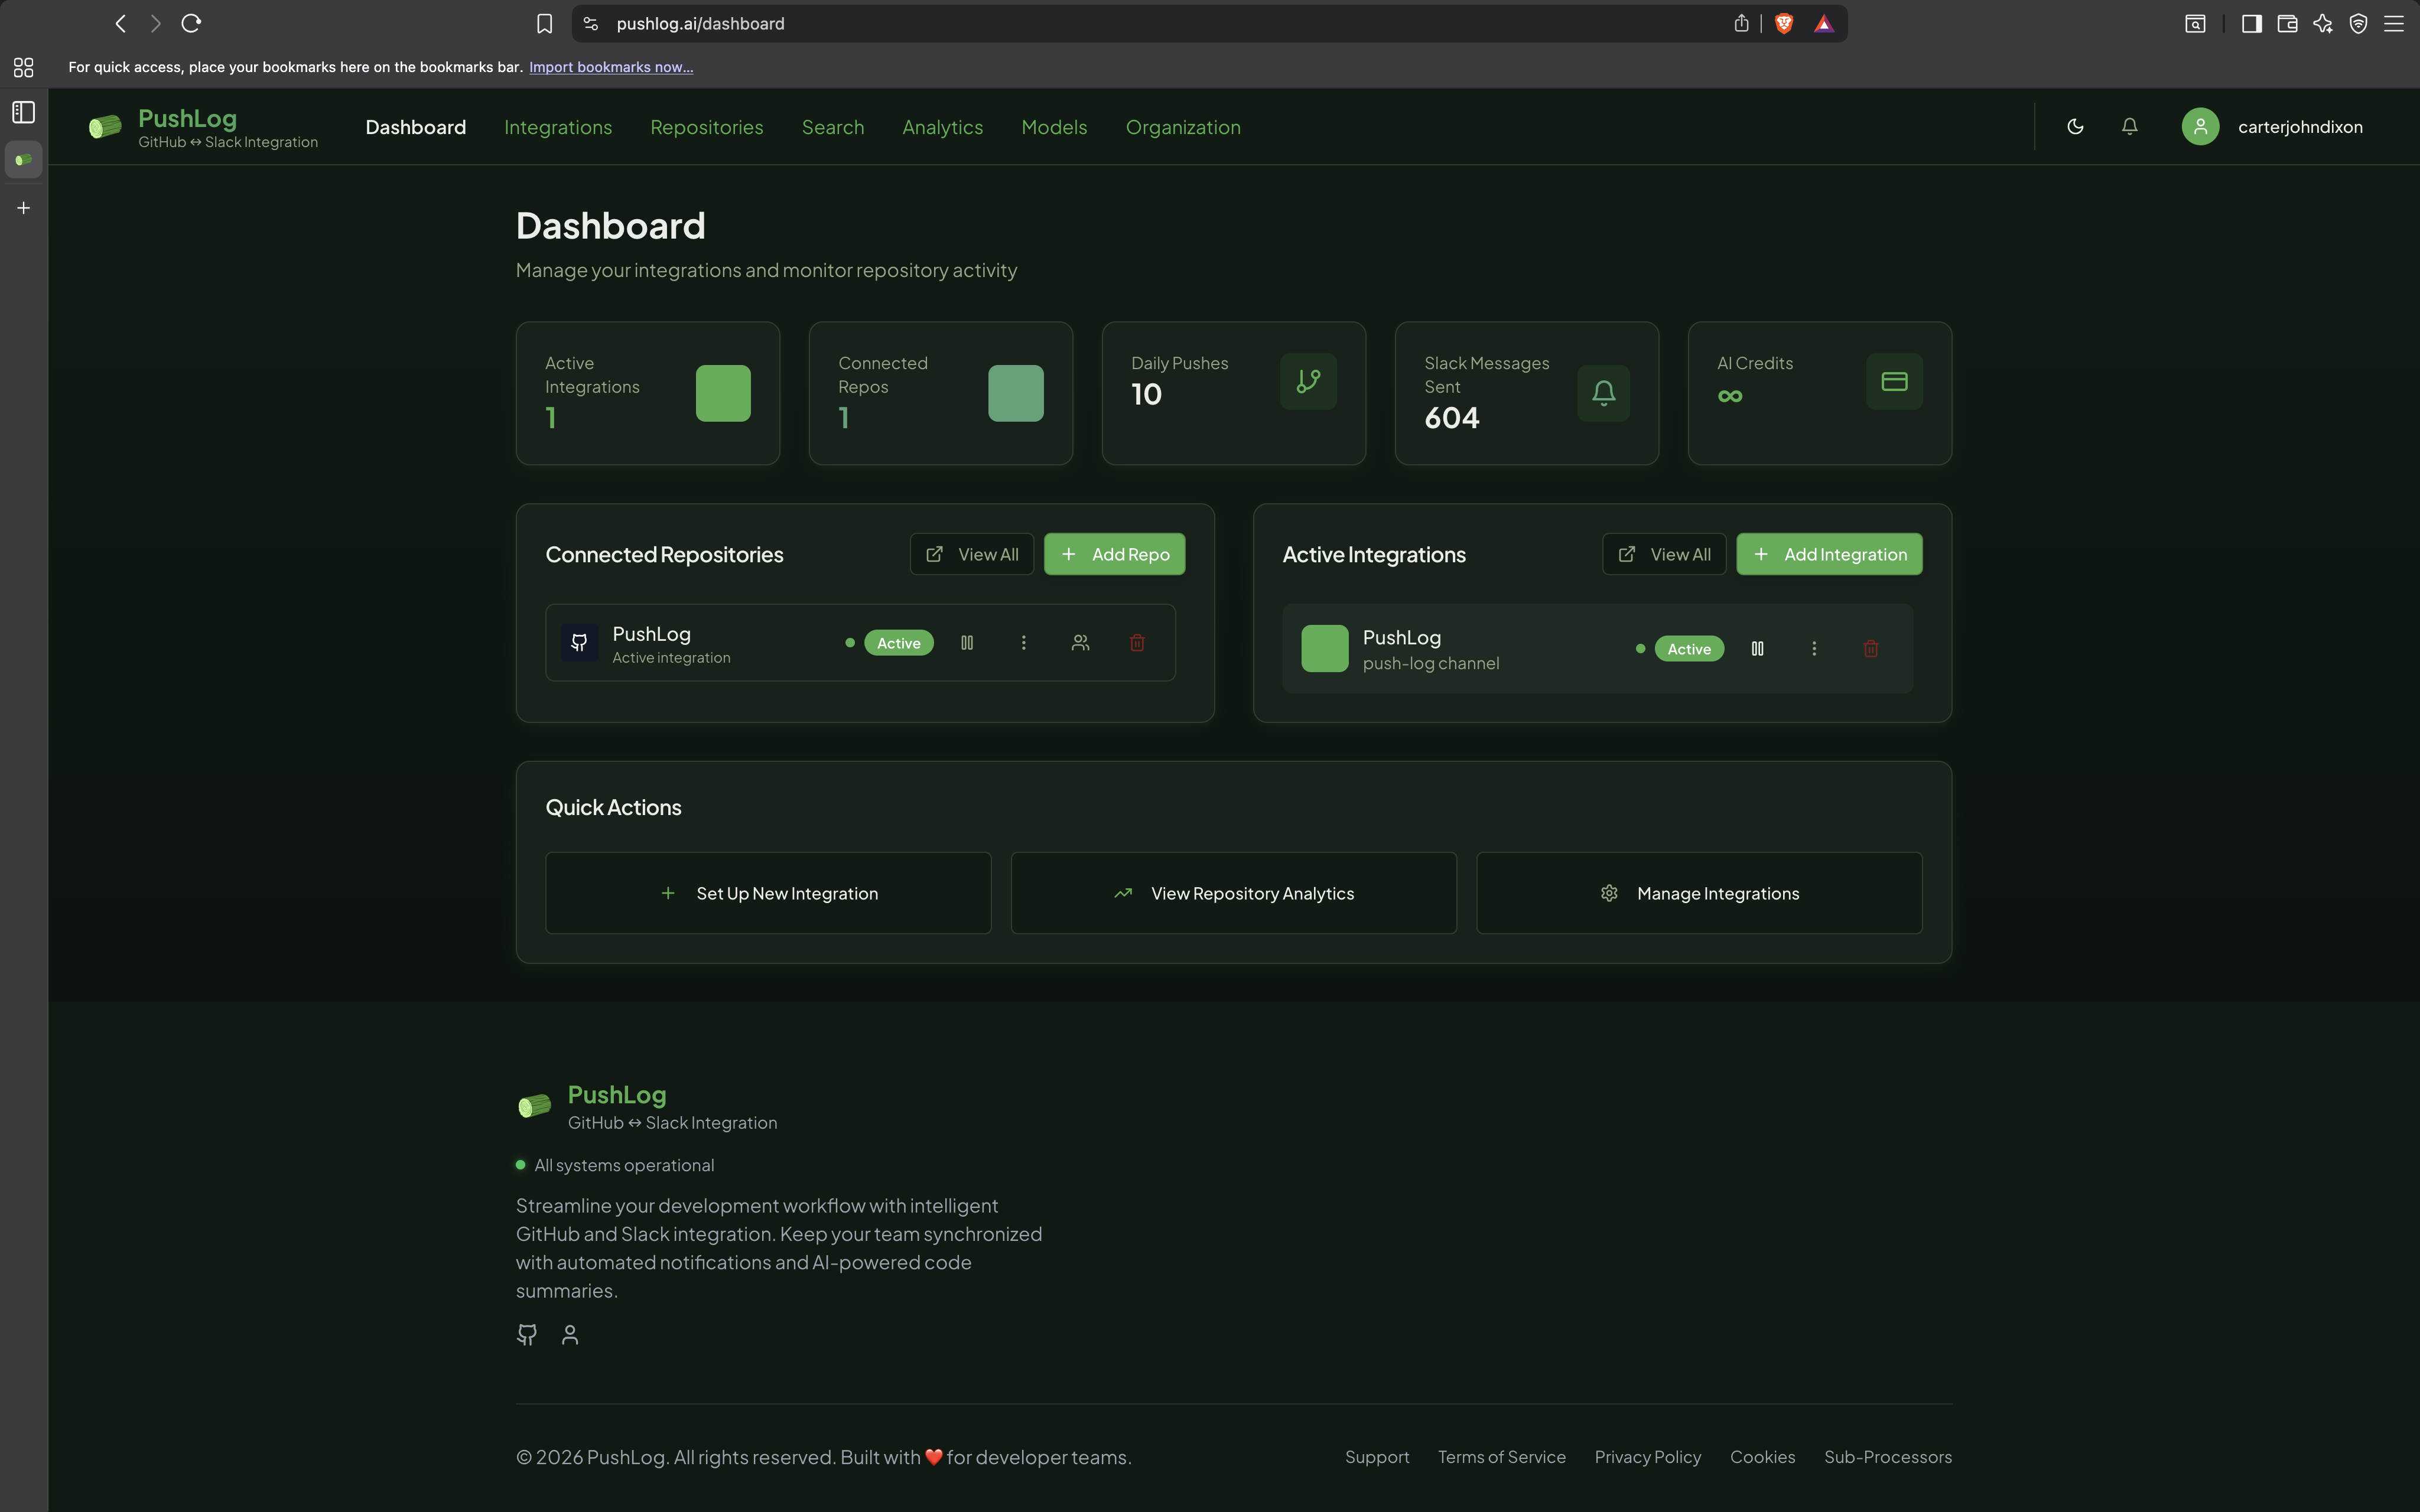Click the Add Integration button

pos(1829,554)
